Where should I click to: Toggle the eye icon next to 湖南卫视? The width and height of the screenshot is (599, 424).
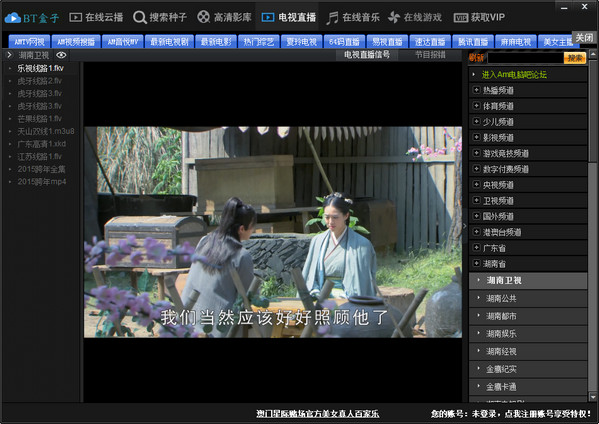point(61,55)
